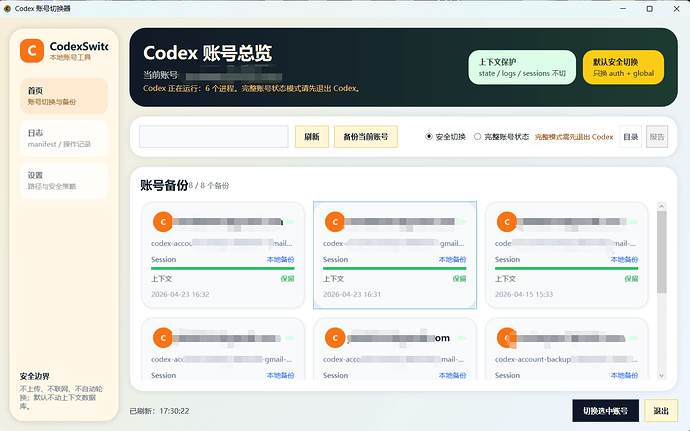Click the green status dot on the 2026-04-15 card
The width and height of the screenshot is (690, 431).
(633, 222)
